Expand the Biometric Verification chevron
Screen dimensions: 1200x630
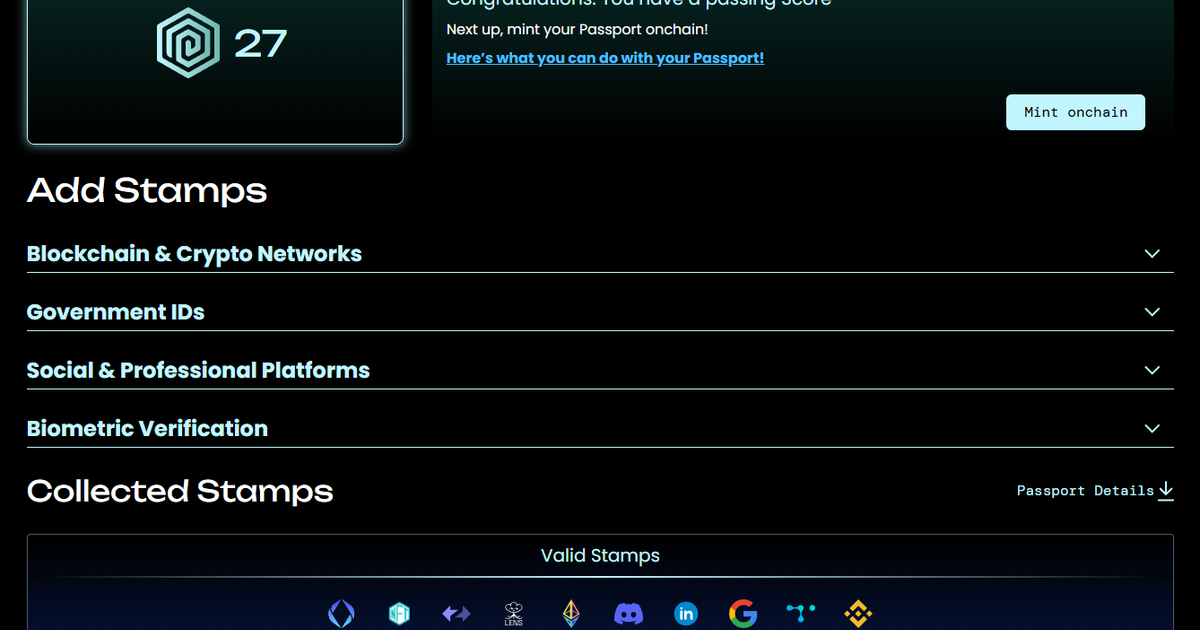(x=1152, y=428)
